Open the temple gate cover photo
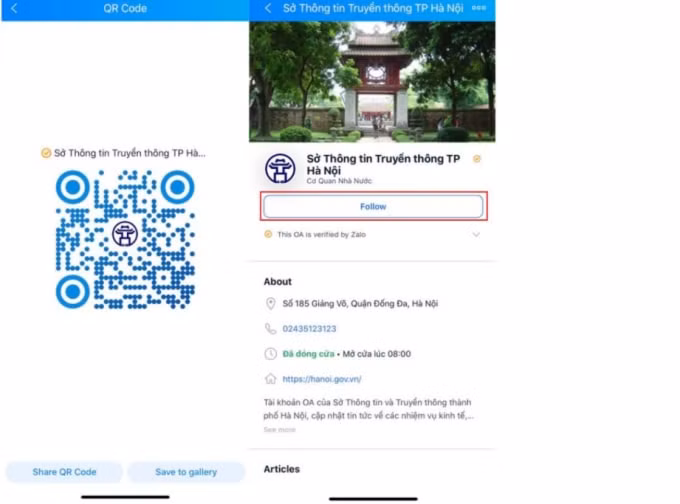Screen dimensions: 680x504 pyautogui.click(x=372, y=82)
